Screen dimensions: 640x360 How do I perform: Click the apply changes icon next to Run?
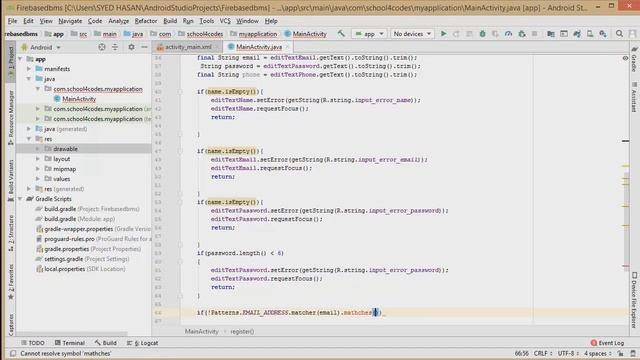tap(456, 34)
